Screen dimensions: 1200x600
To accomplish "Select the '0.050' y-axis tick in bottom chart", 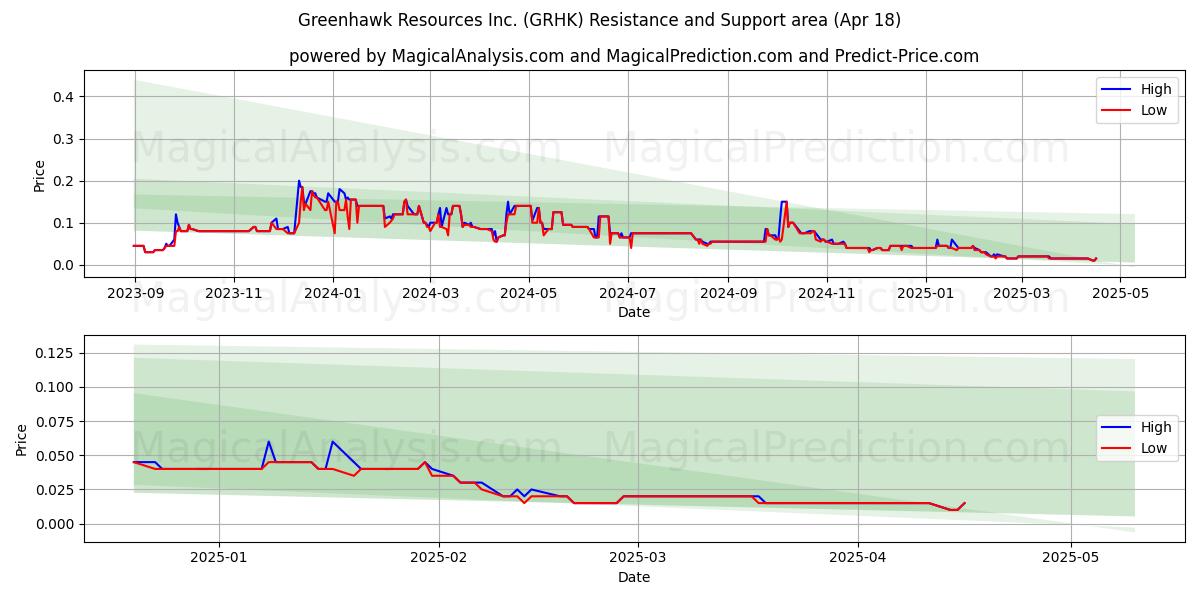I will point(57,456).
